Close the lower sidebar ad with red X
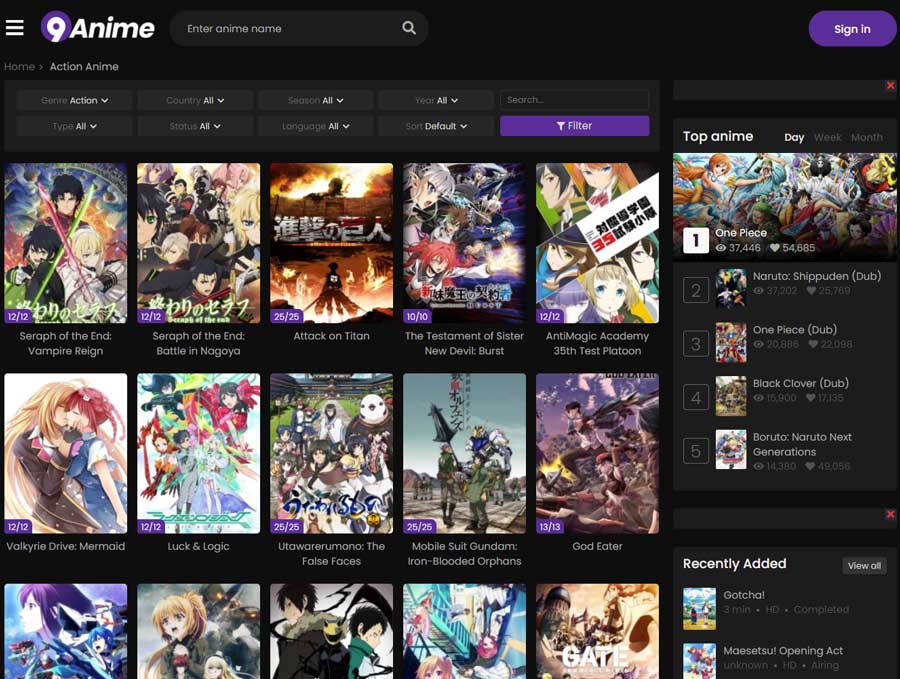The image size is (900, 679). [x=890, y=514]
